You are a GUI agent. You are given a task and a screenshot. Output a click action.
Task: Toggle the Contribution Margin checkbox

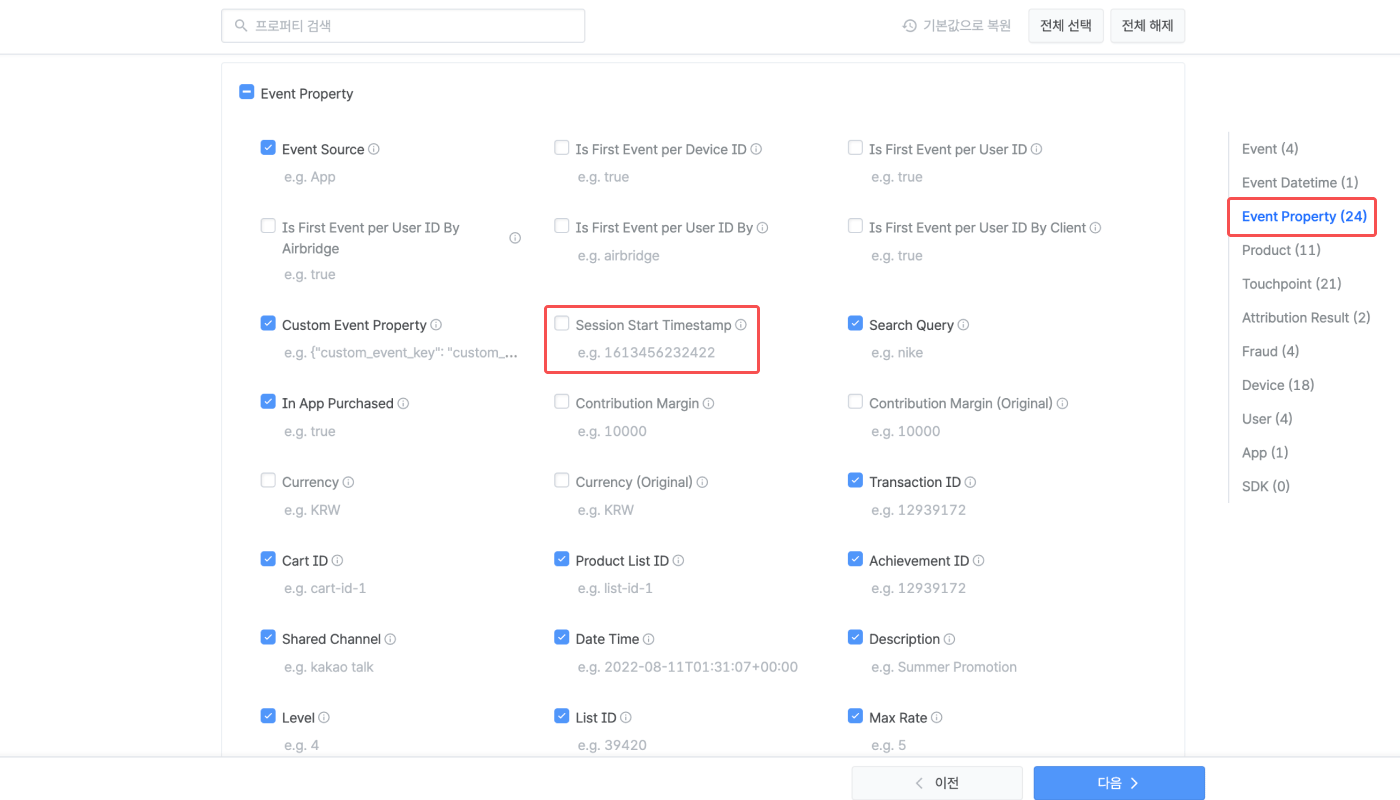[562, 402]
